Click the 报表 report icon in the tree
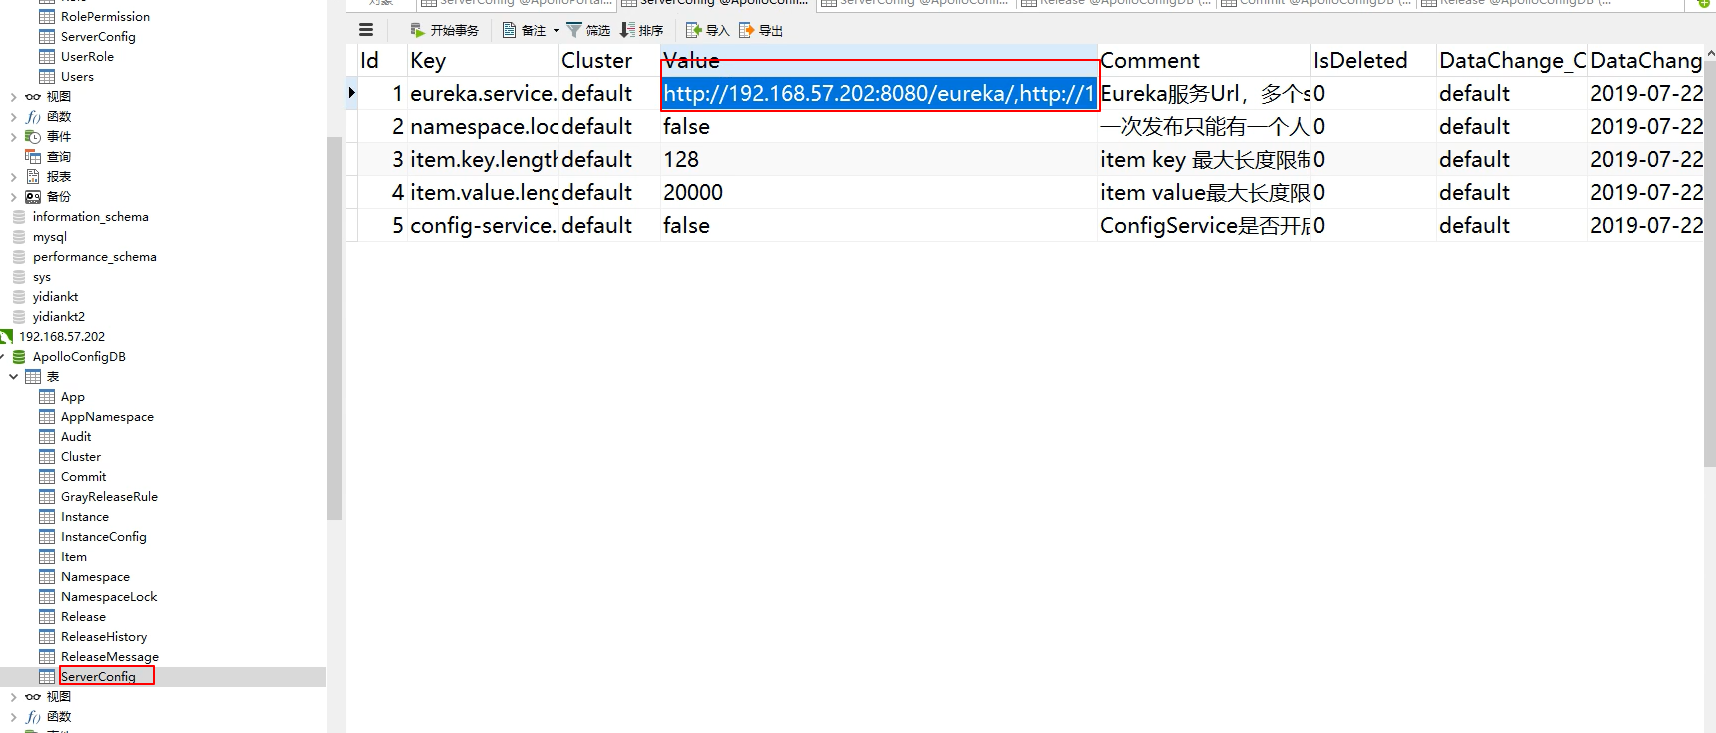Viewport: 1716px width, 733px height. pyautogui.click(x=33, y=176)
